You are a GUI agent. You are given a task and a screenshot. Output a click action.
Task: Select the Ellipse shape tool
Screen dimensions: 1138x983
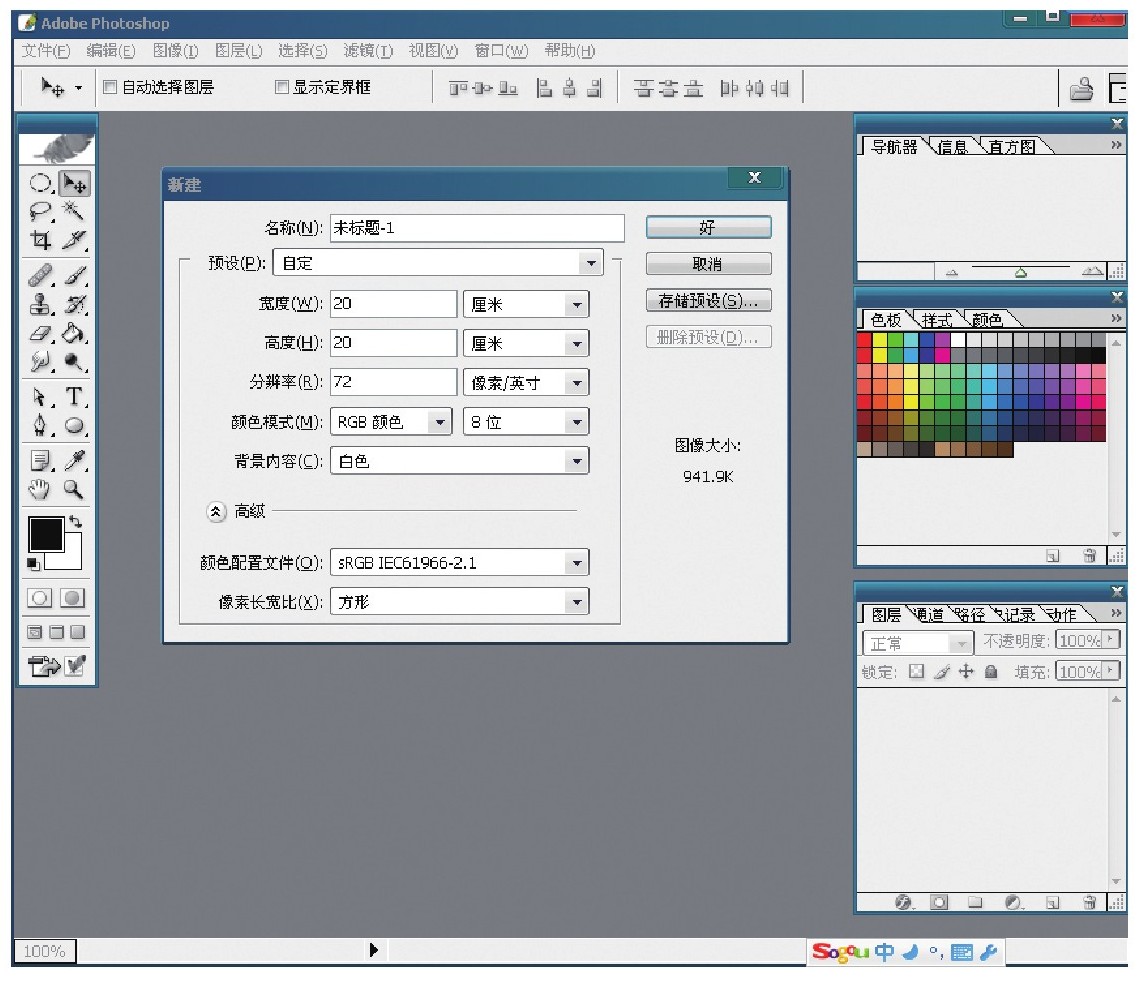tap(74, 425)
